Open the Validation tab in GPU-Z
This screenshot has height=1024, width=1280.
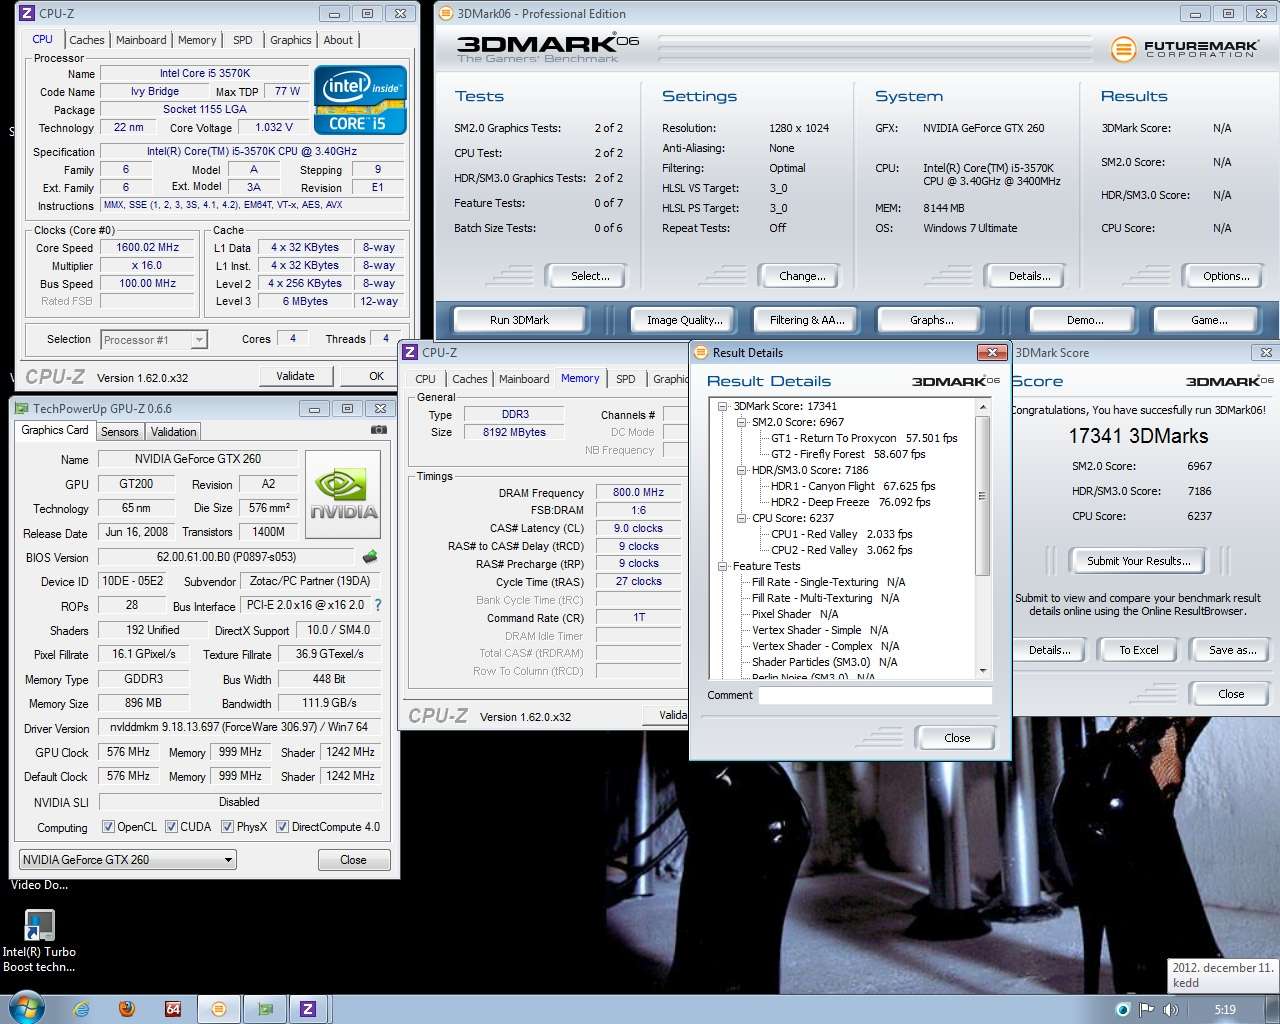[174, 432]
